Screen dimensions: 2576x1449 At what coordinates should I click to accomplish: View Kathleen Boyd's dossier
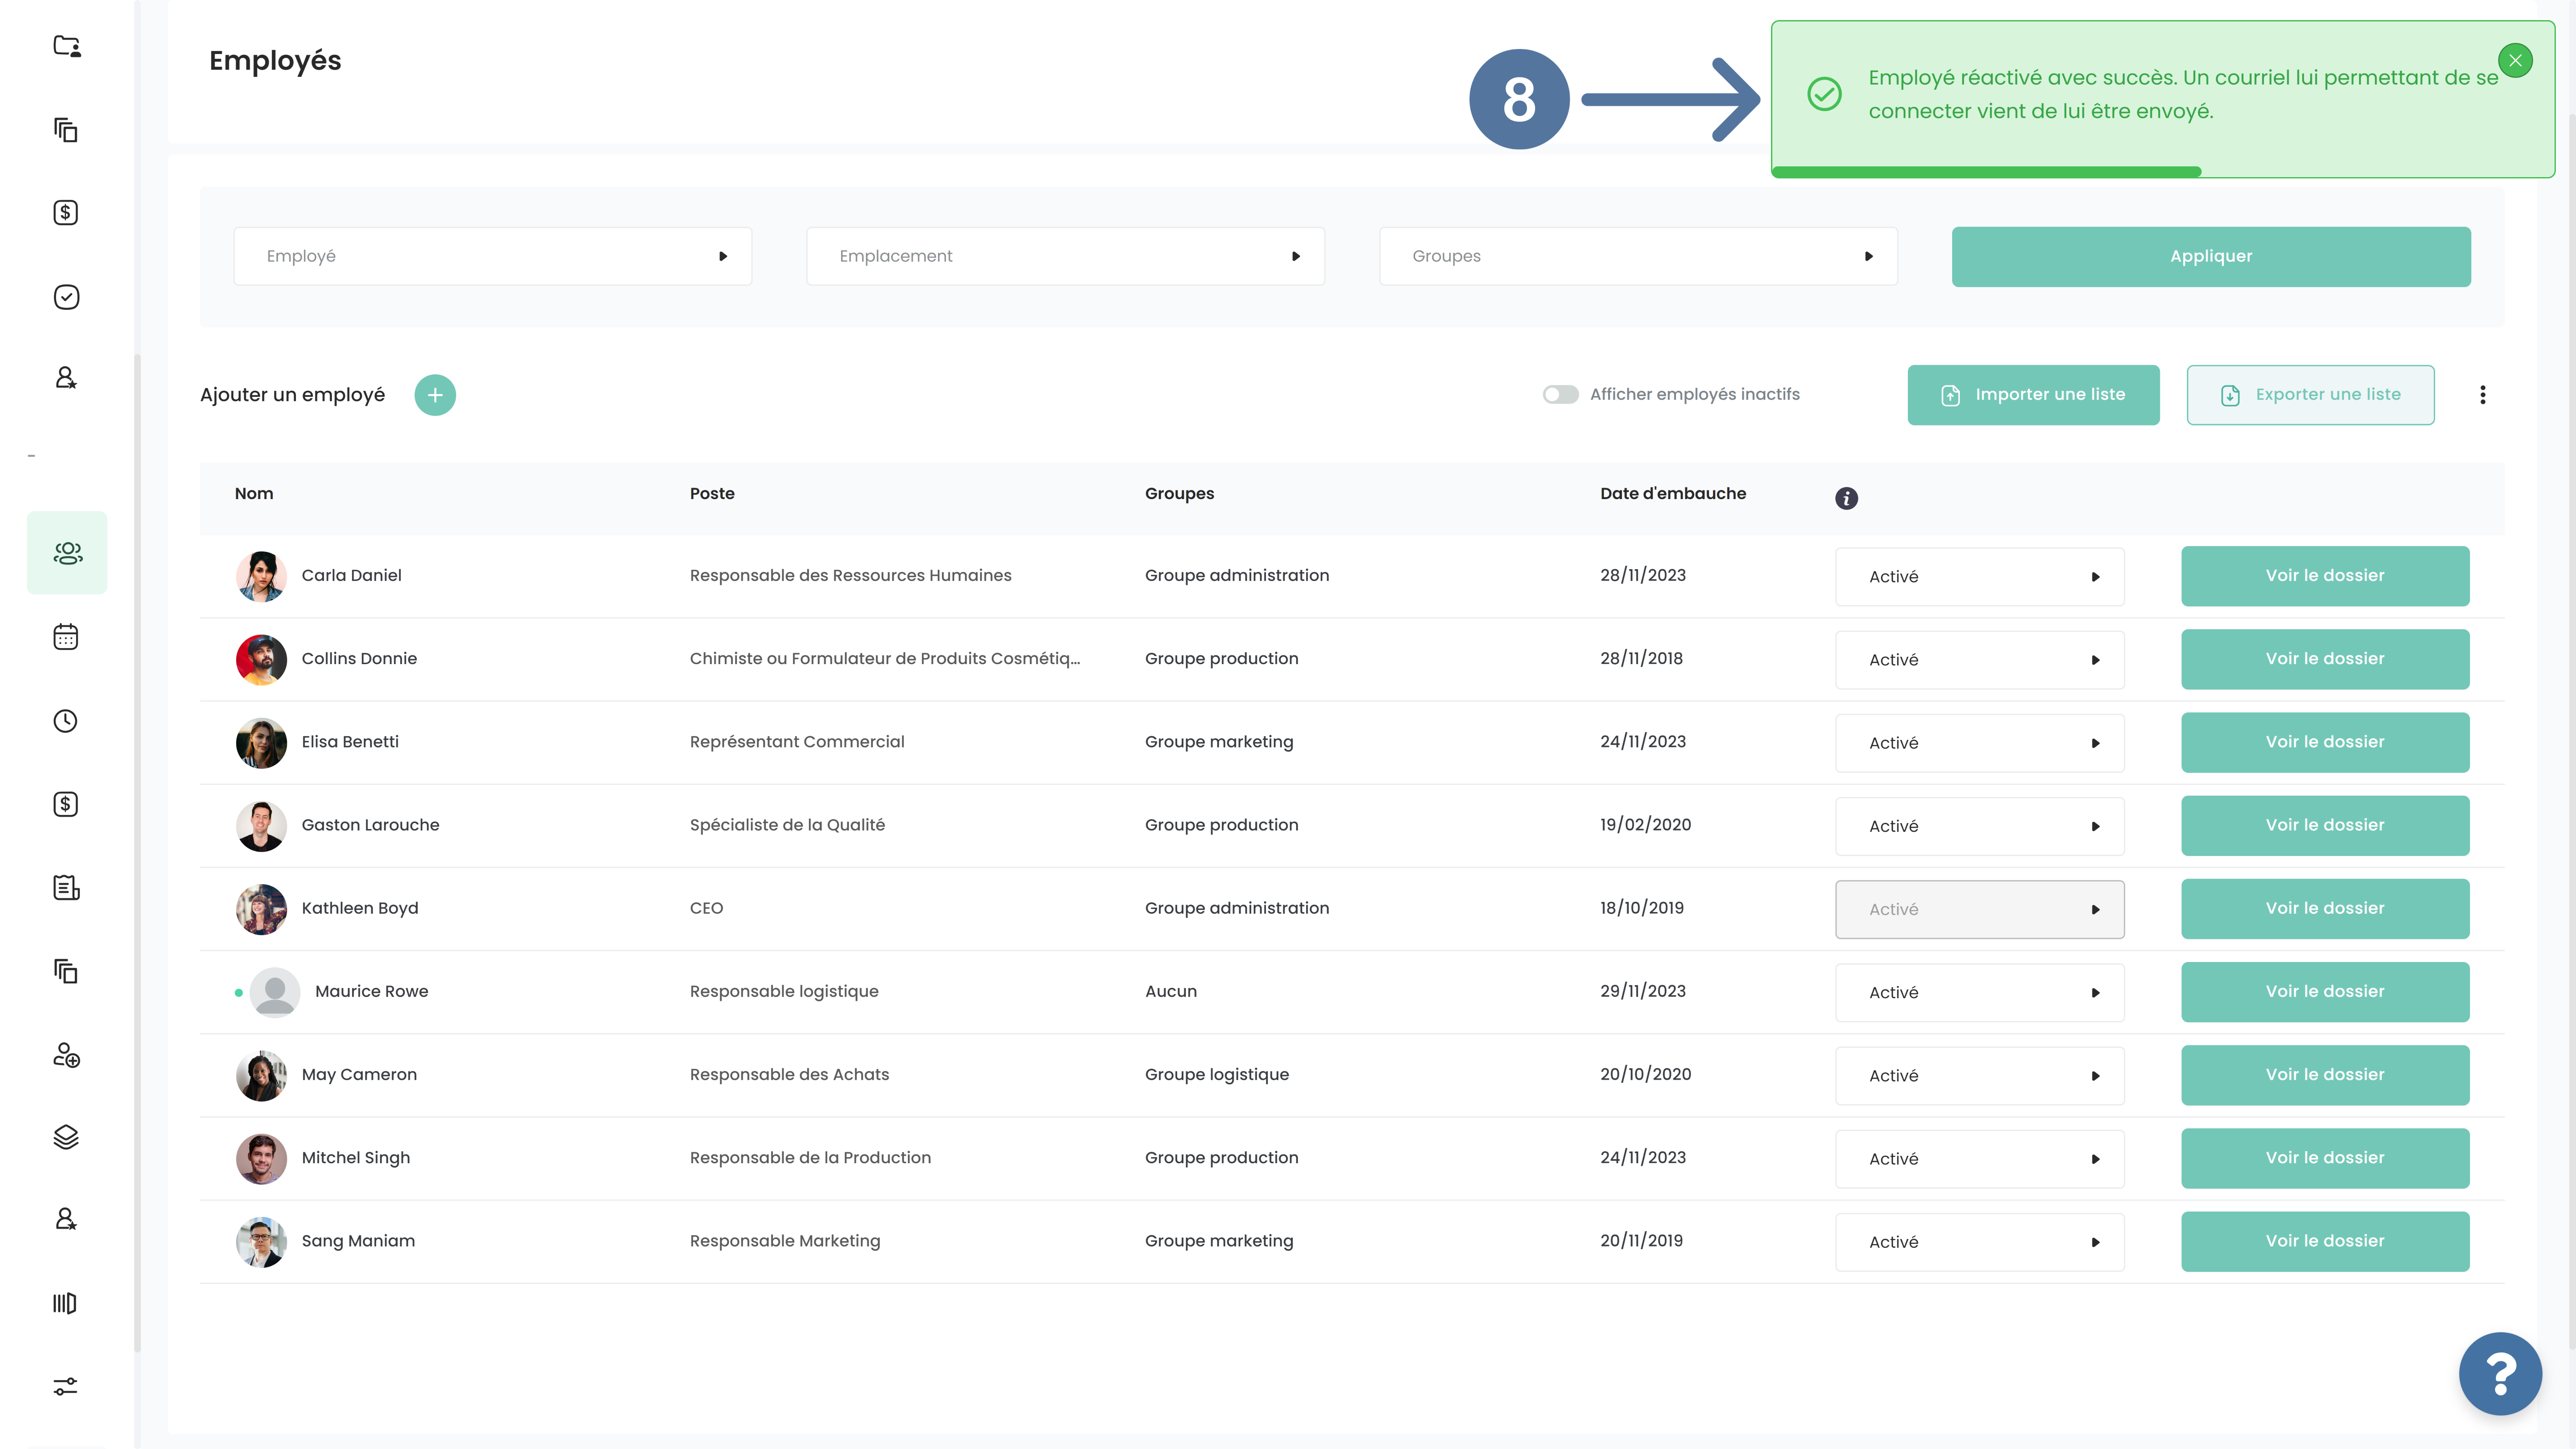pos(2325,909)
